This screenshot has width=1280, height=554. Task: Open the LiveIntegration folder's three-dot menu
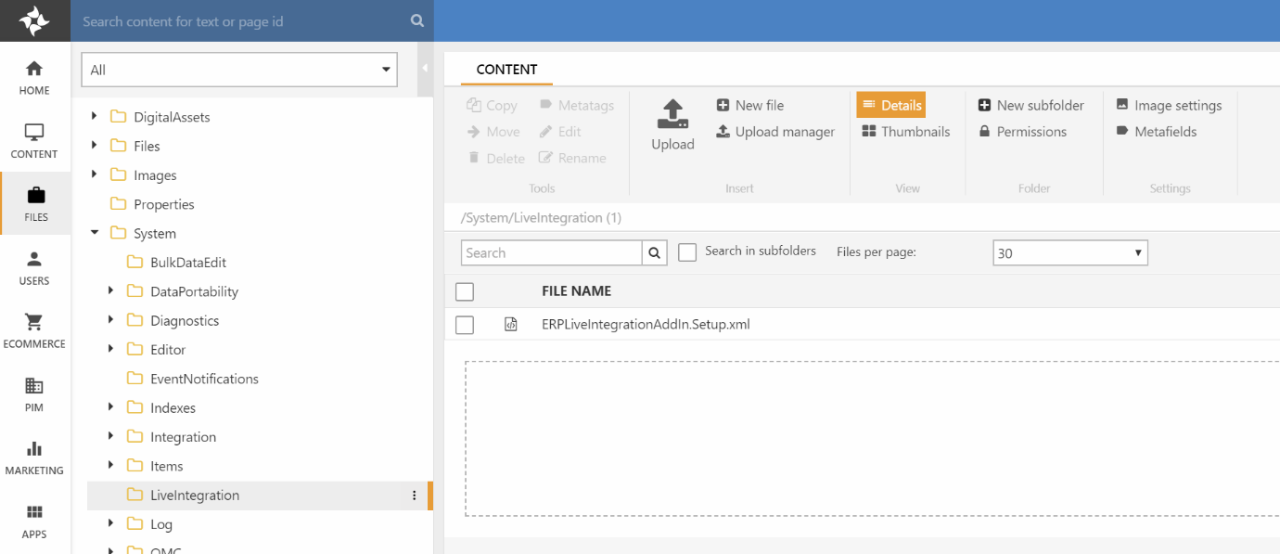(414, 495)
